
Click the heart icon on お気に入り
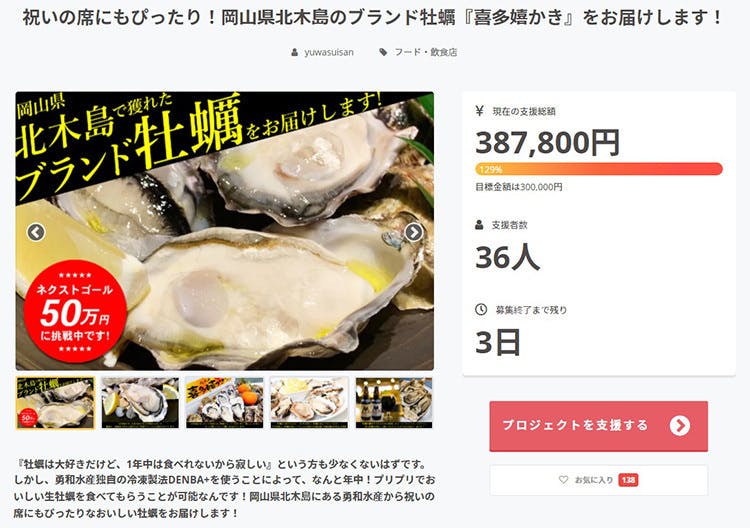(x=563, y=479)
